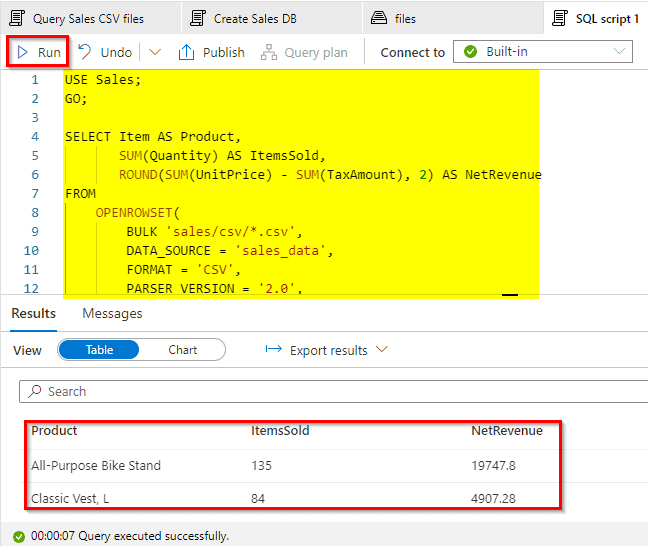Click the Publish upload icon

[186, 52]
